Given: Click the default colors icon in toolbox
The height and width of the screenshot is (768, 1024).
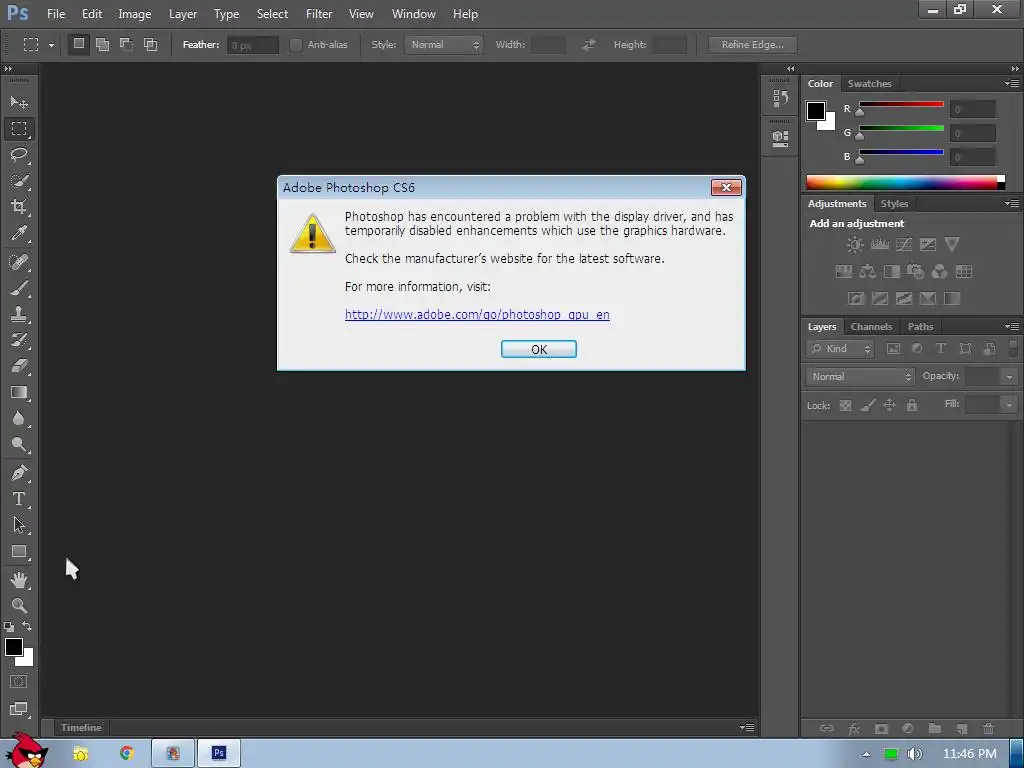Looking at the screenshot, I should click(x=8, y=626).
